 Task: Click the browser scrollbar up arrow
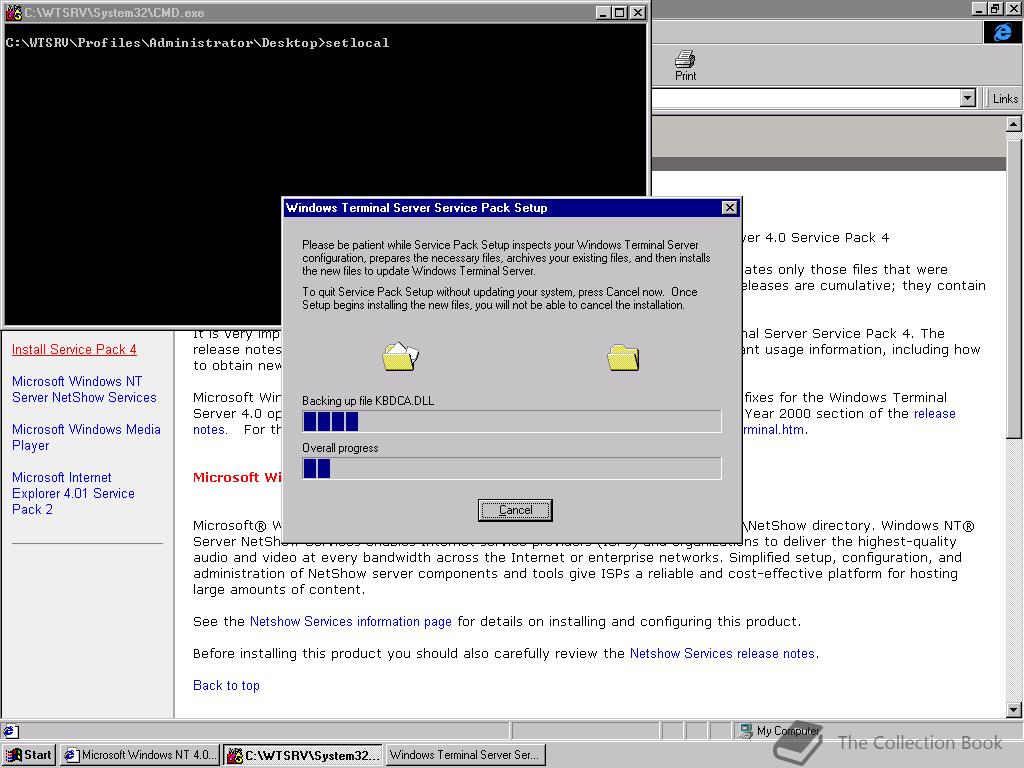coord(1013,123)
